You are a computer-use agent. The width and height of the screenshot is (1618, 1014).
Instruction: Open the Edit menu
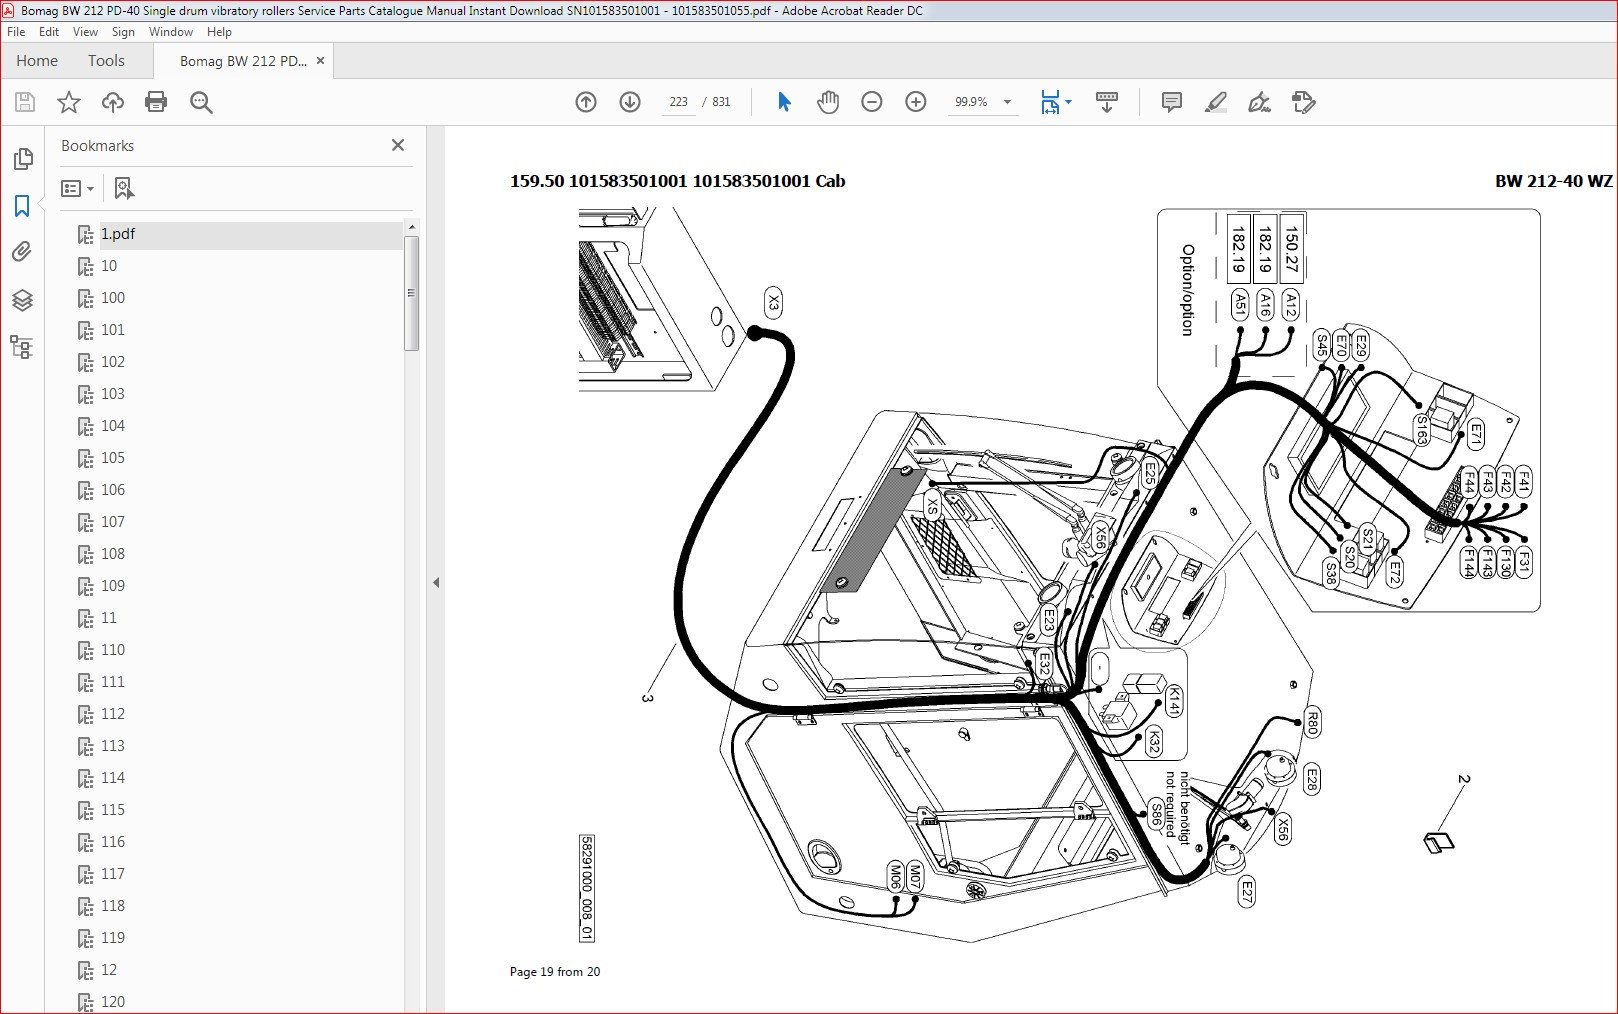(49, 32)
